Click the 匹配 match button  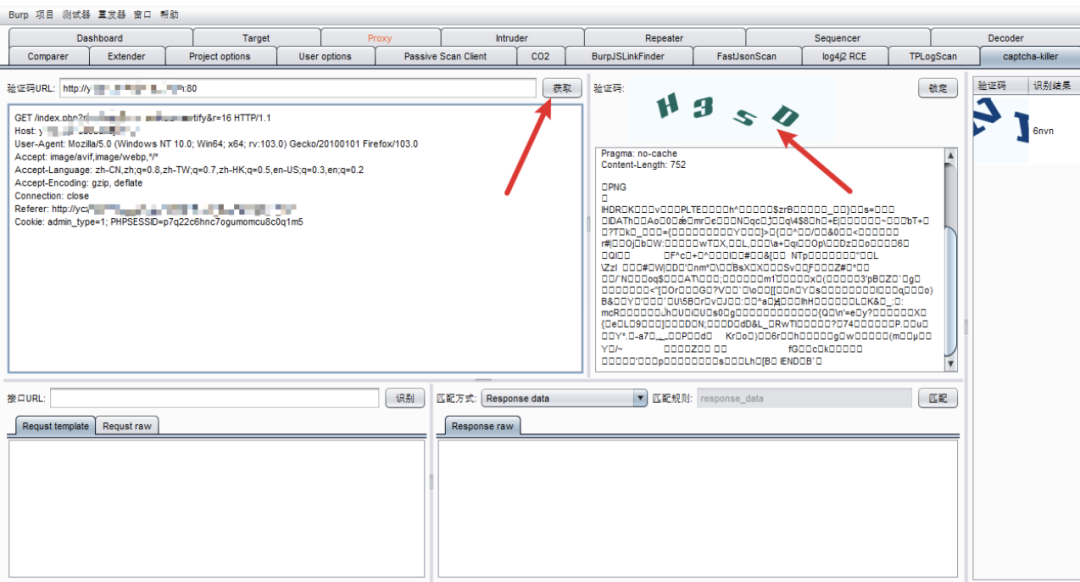[937, 398]
